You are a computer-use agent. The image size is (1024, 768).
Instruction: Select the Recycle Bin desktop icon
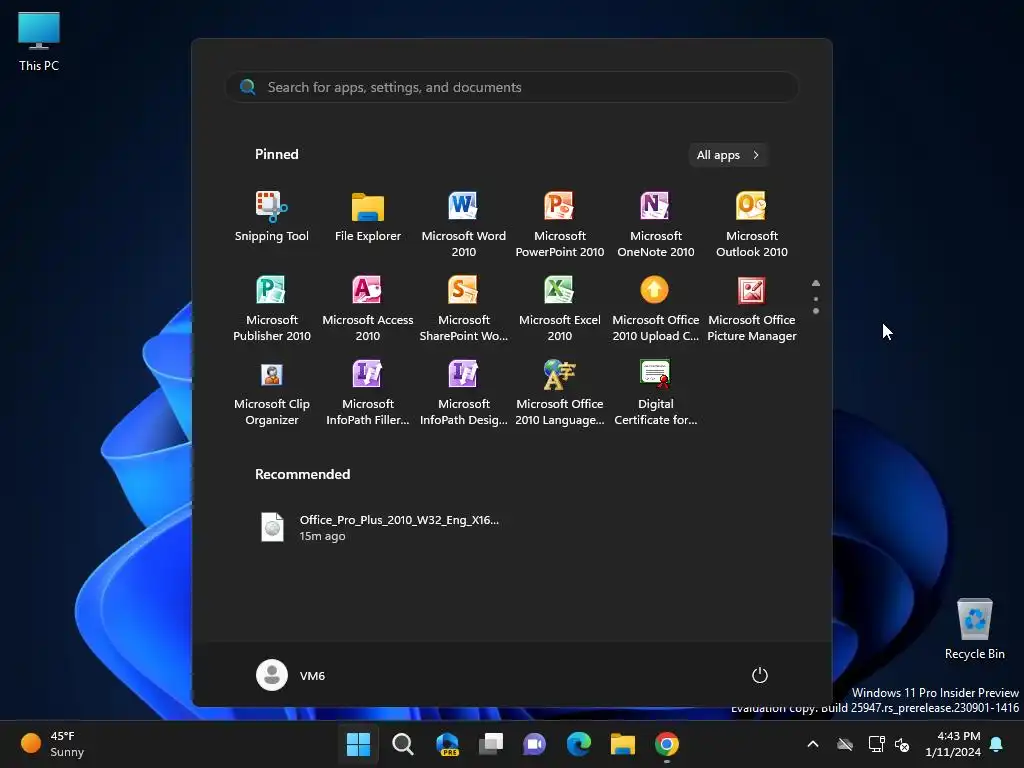tap(974, 629)
